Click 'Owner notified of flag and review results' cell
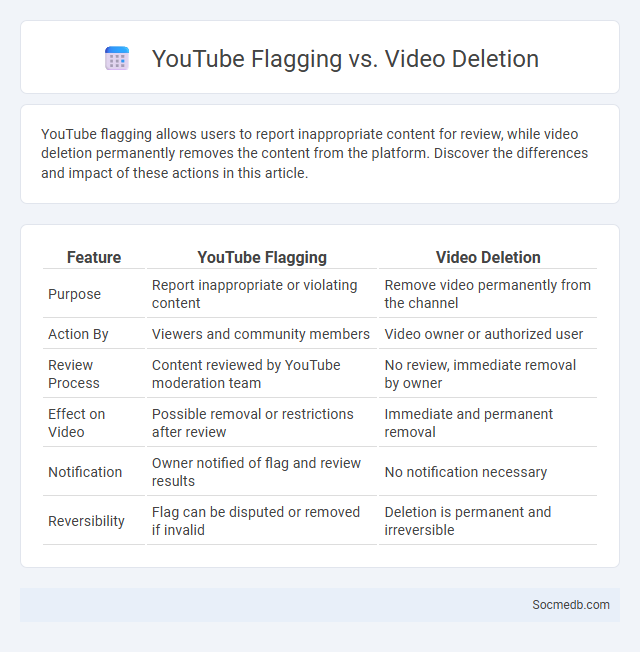640x652 pixels. 262,472
